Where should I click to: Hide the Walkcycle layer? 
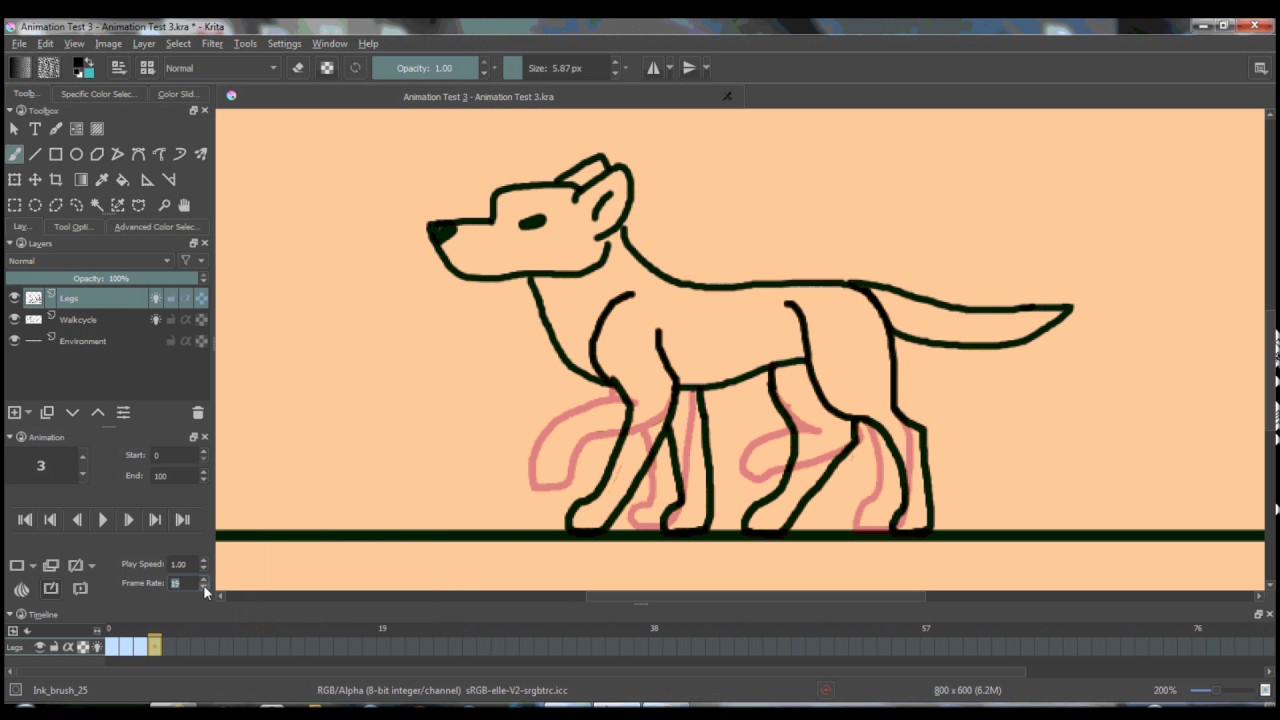(x=14, y=319)
